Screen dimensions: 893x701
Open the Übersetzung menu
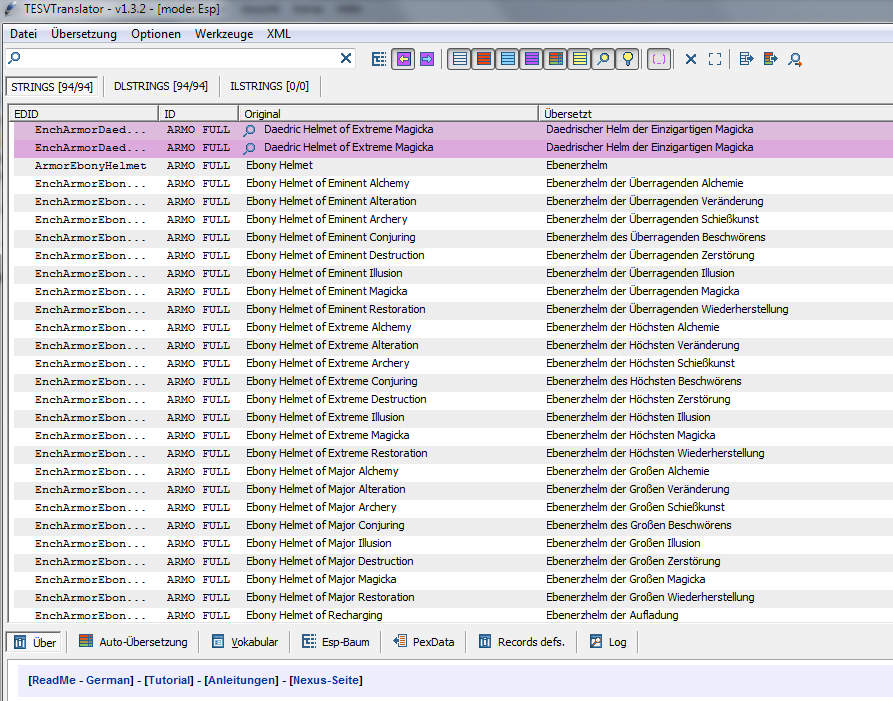83,34
